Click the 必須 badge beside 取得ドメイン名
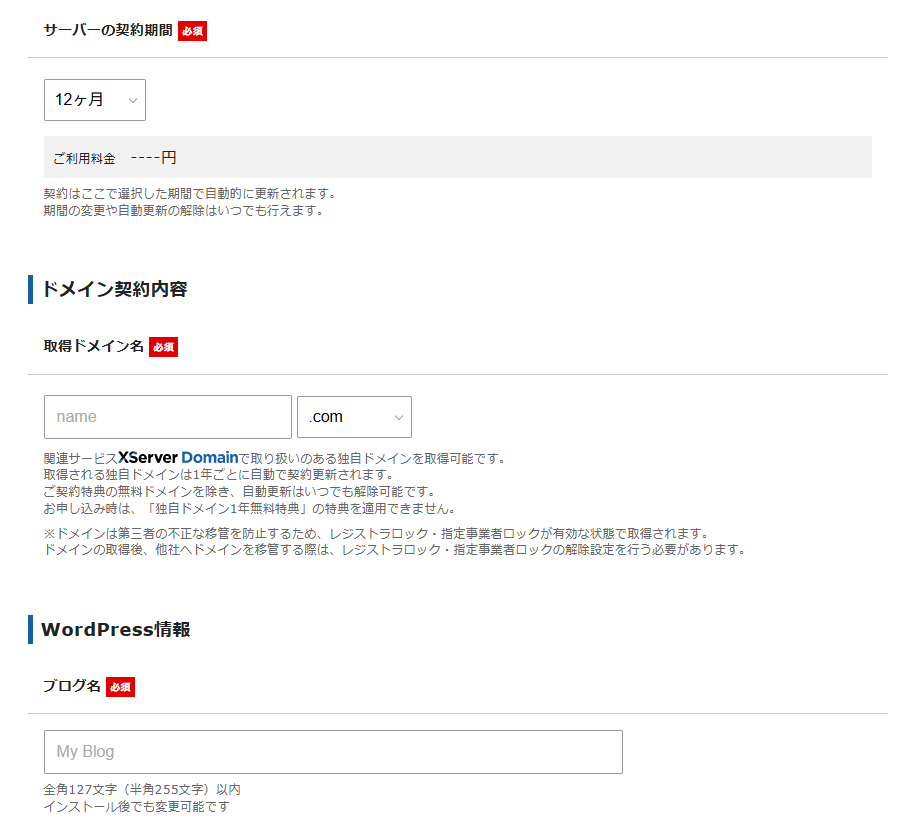 [163, 347]
